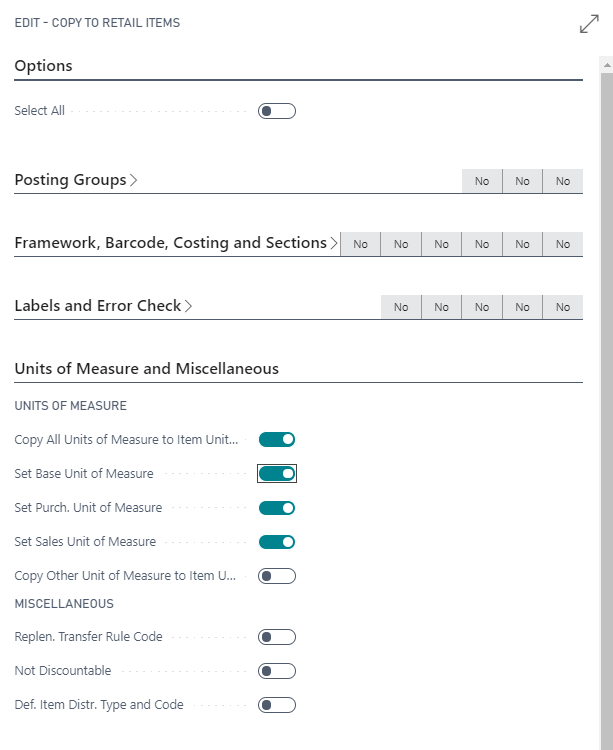Disable Copy All Units of Measure toggle
This screenshot has height=750, width=613.
277,439
